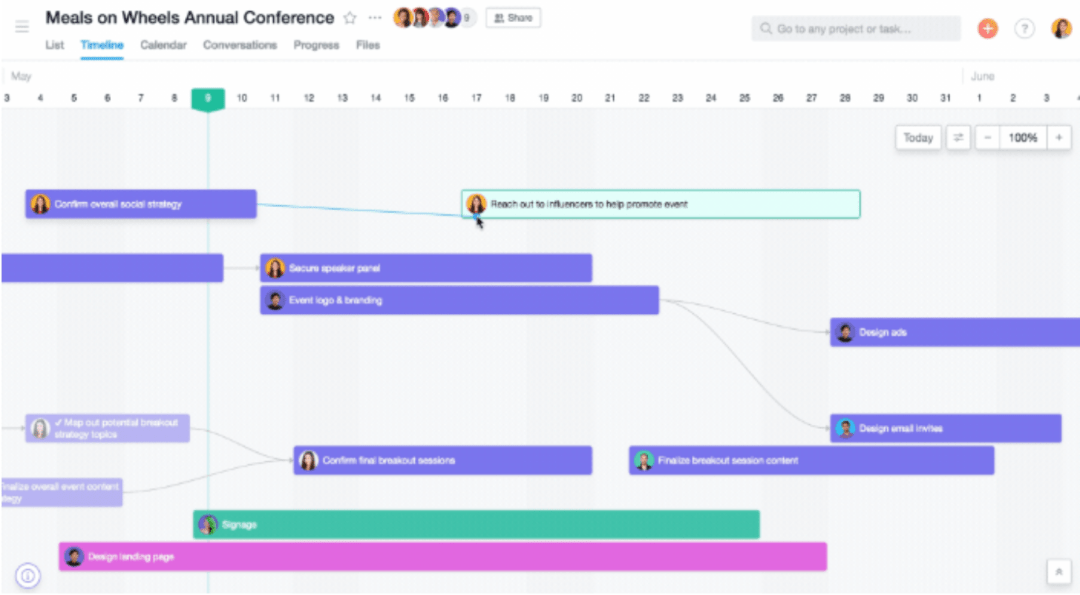Star the Meals on Wheels project

tap(350, 18)
